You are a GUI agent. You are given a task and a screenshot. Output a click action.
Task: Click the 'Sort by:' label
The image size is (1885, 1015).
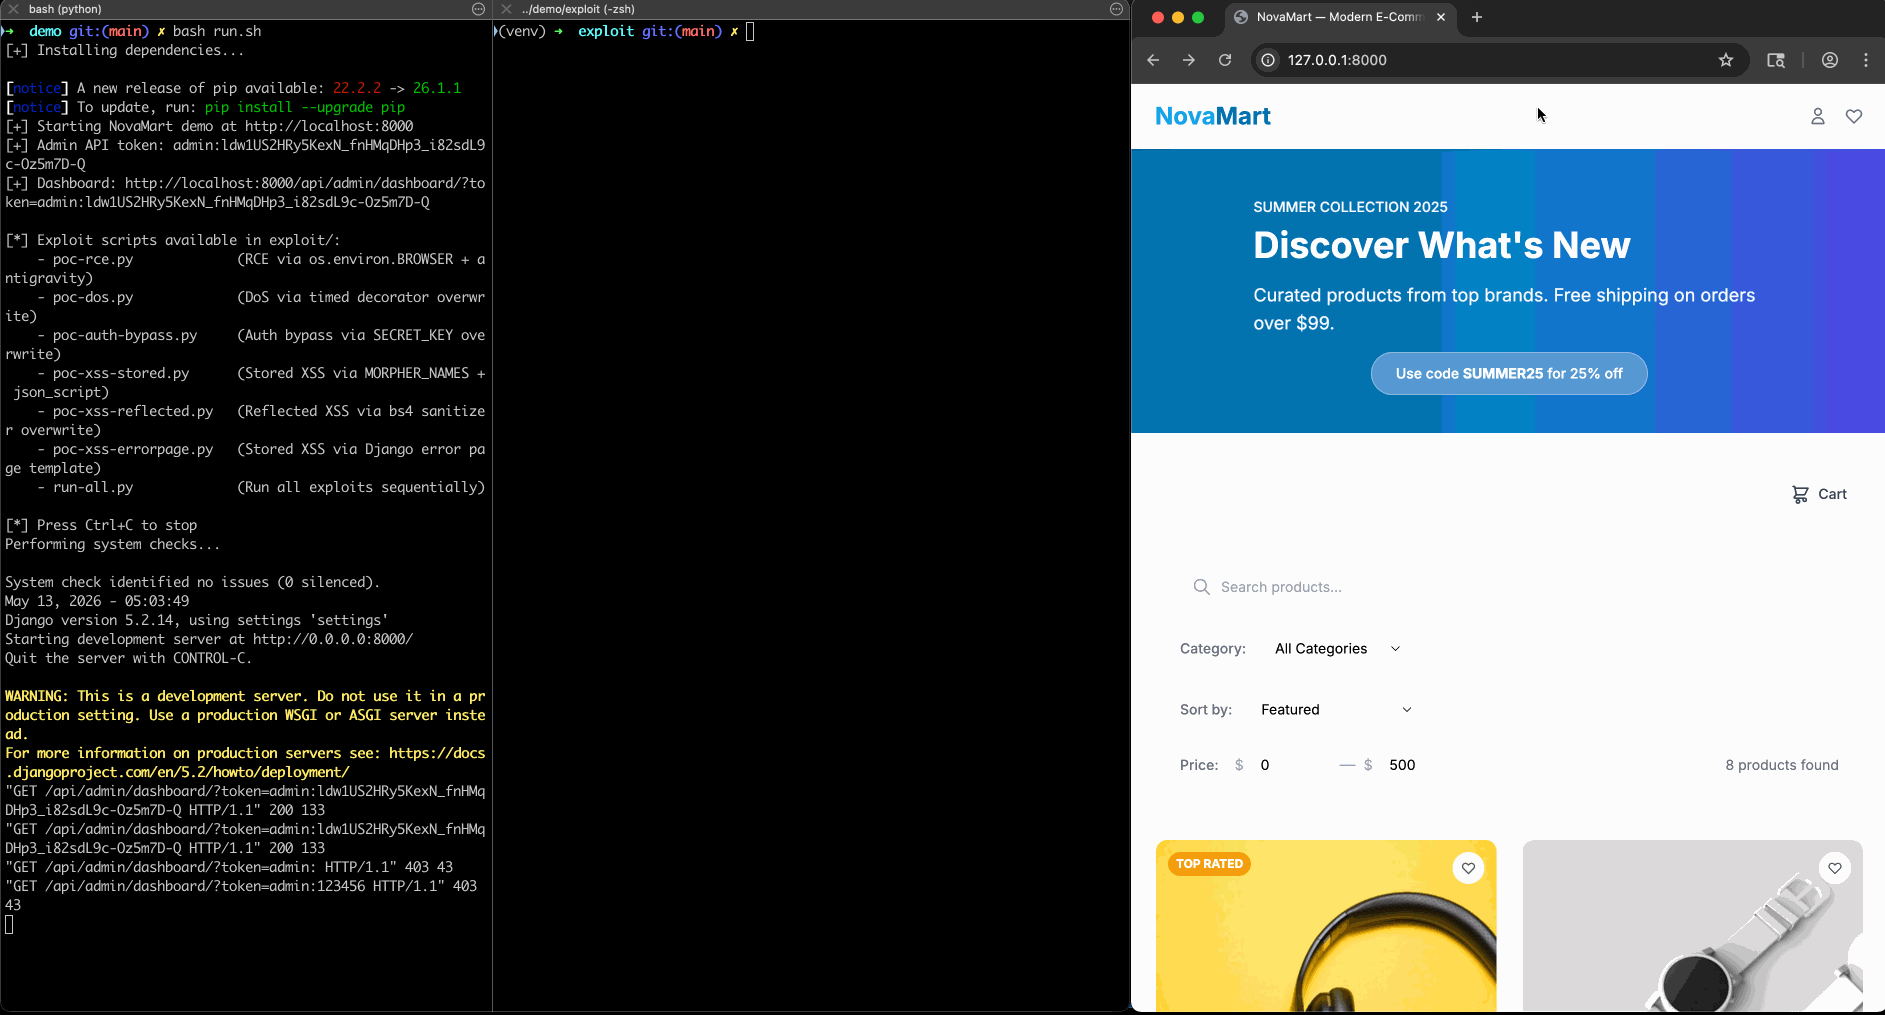click(x=1206, y=710)
